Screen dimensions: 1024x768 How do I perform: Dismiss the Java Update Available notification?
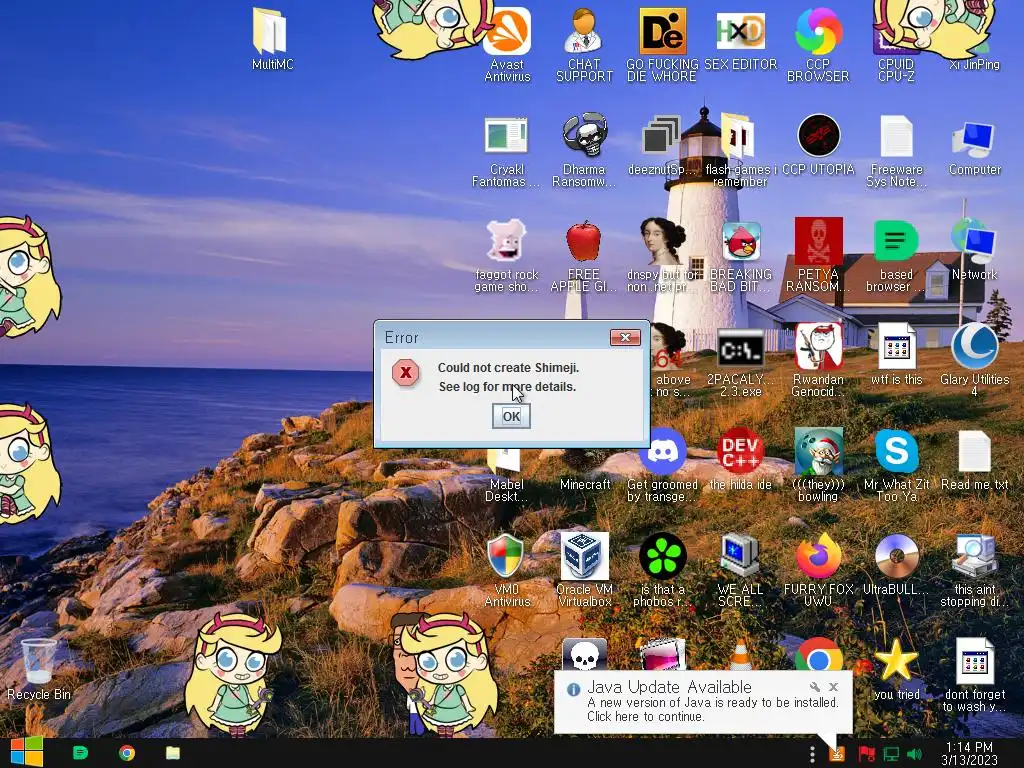[x=833, y=687]
